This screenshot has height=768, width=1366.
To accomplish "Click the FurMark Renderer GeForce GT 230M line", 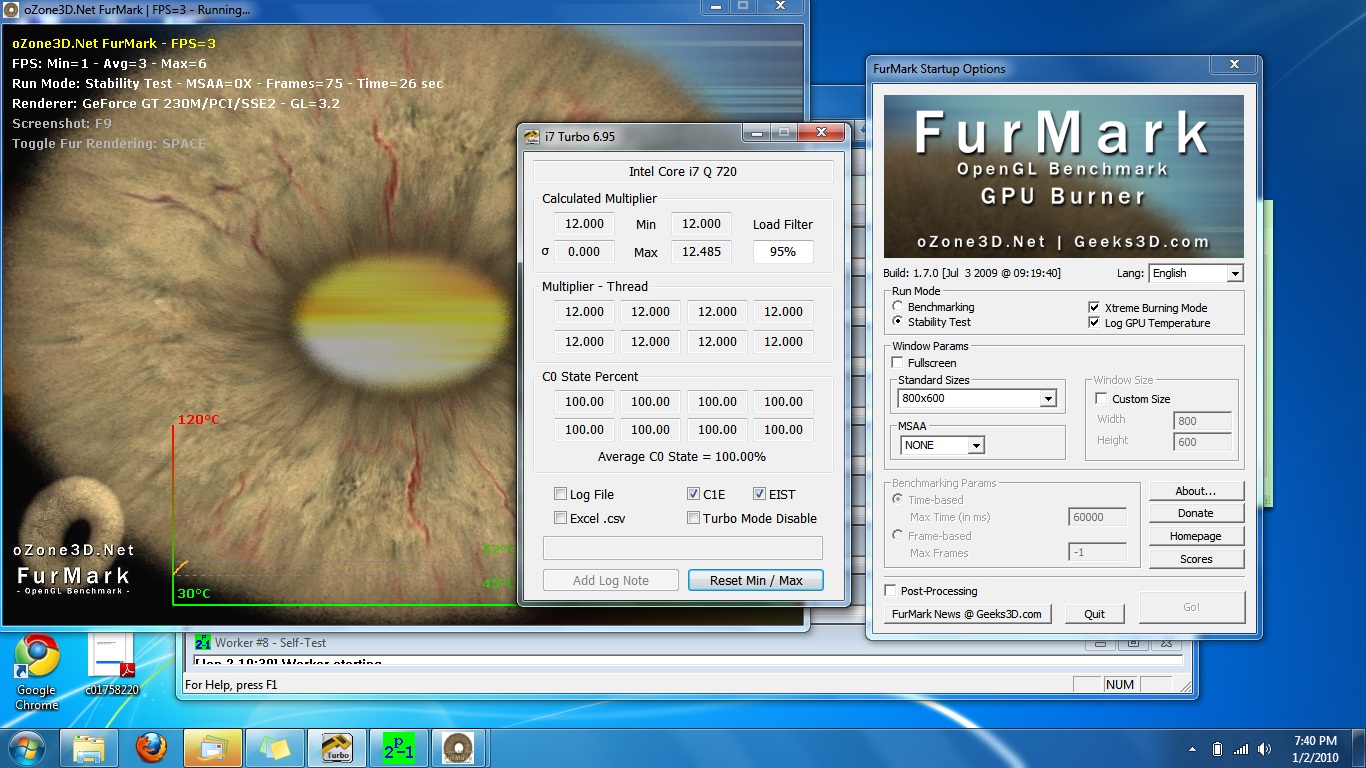I will [x=176, y=103].
